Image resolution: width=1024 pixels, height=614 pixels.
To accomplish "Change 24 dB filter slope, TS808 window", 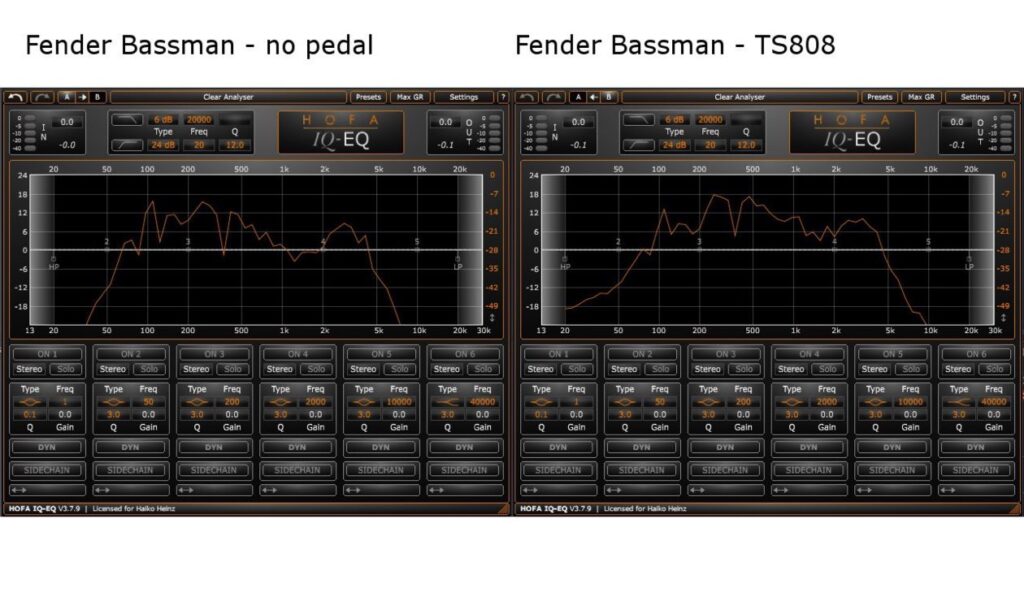I will coord(674,145).
